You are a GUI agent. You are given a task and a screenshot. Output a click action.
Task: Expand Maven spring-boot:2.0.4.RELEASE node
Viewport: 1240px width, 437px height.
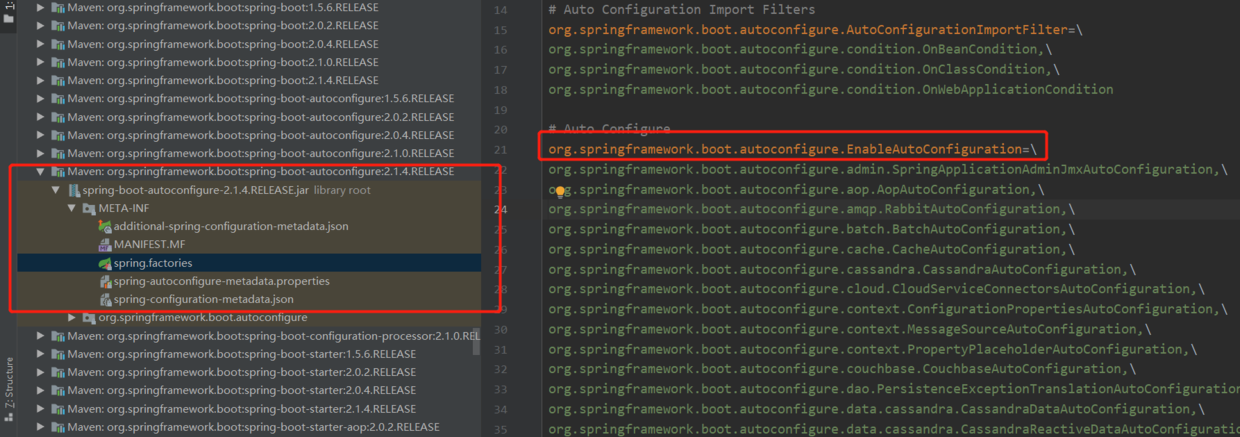[x=41, y=44]
